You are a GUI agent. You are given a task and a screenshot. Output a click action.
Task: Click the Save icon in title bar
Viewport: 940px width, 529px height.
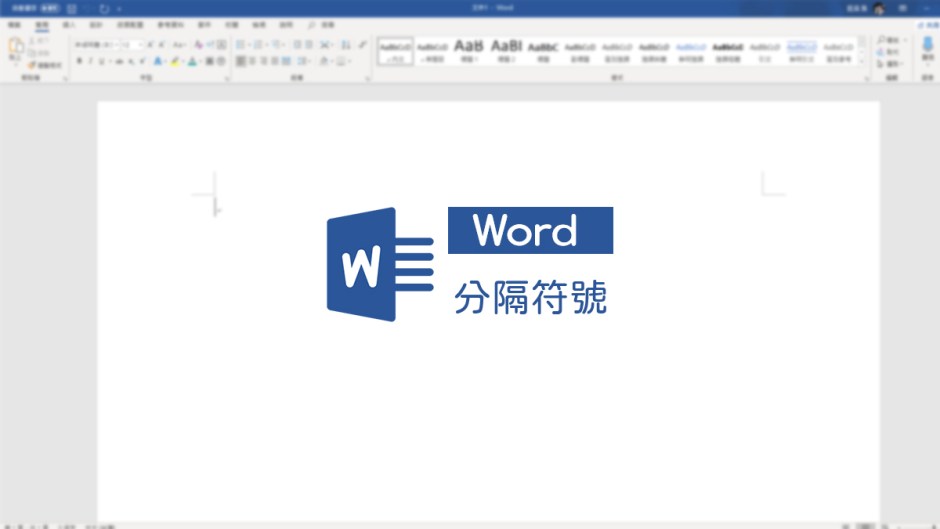point(71,8)
